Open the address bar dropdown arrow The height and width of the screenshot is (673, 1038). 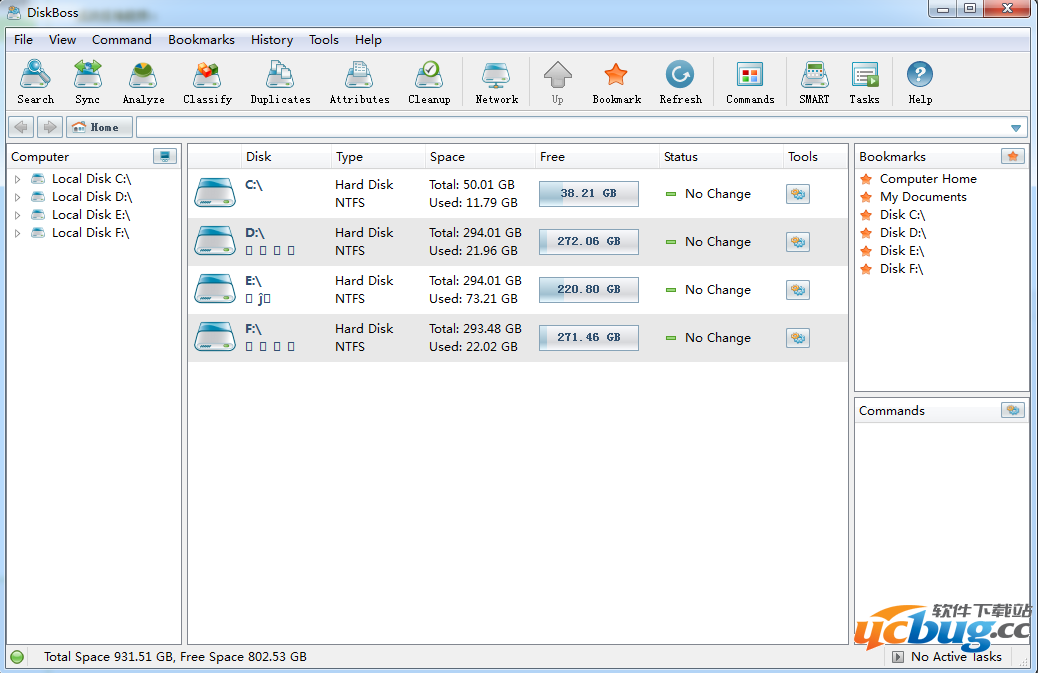coord(1016,128)
